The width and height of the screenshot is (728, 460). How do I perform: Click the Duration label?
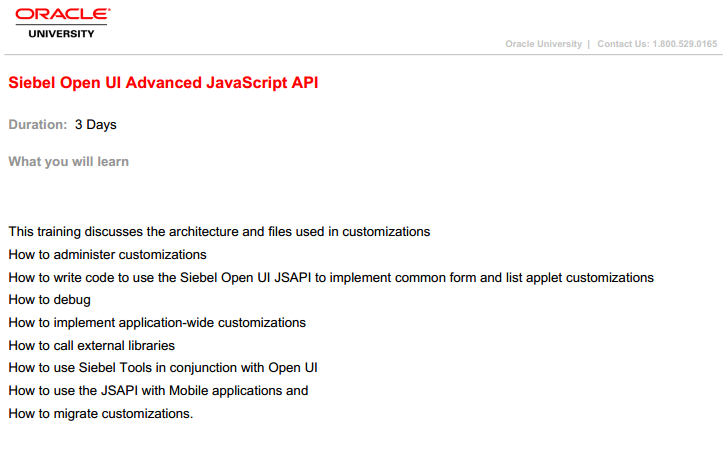38,124
